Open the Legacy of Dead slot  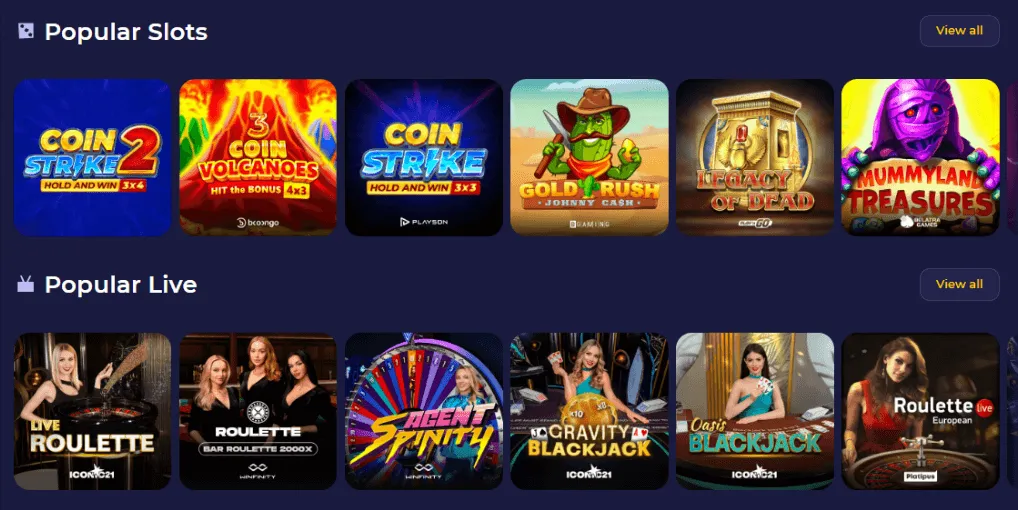coord(754,158)
